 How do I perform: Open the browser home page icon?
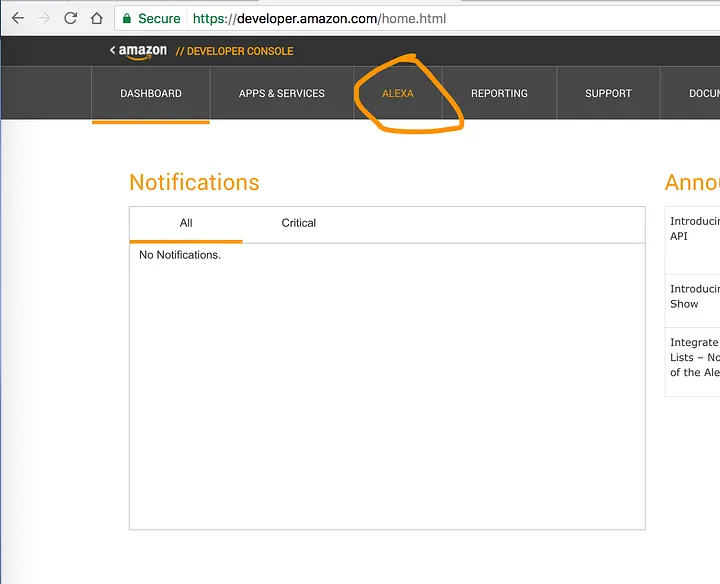point(96,18)
